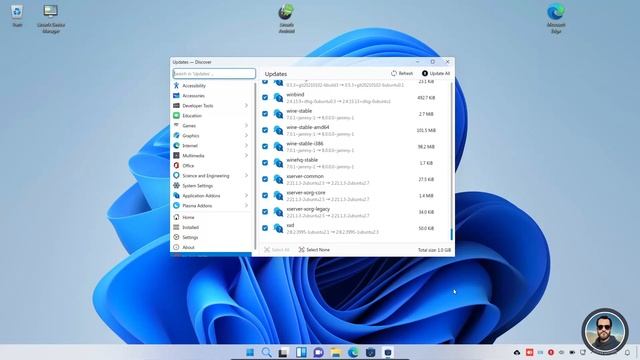This screenshot has height=360, width=640.
Task: Click the wine-stable package icon
Action: [x=278, y=114]
